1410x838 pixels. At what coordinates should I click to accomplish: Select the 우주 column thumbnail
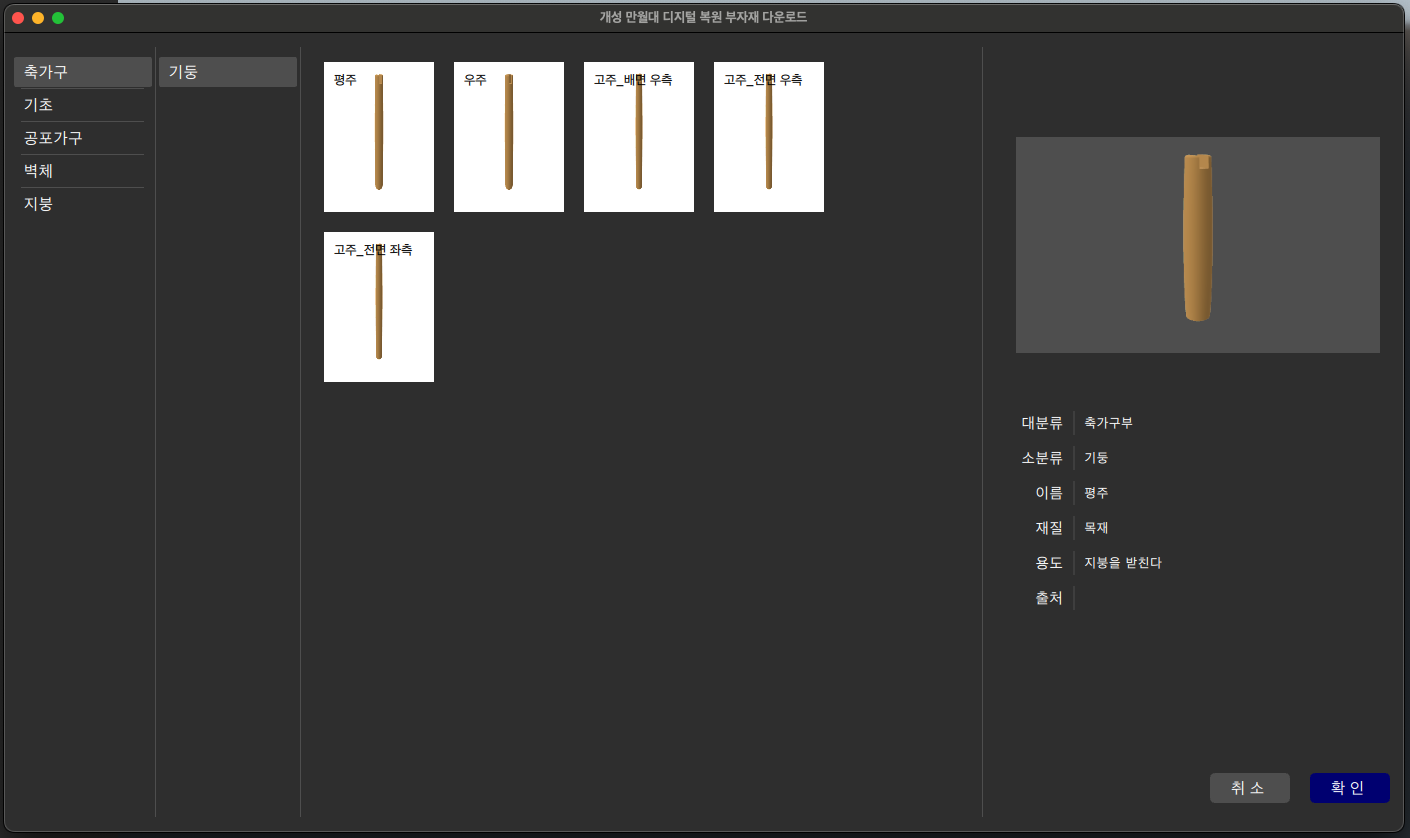click(x=509, y=137)
